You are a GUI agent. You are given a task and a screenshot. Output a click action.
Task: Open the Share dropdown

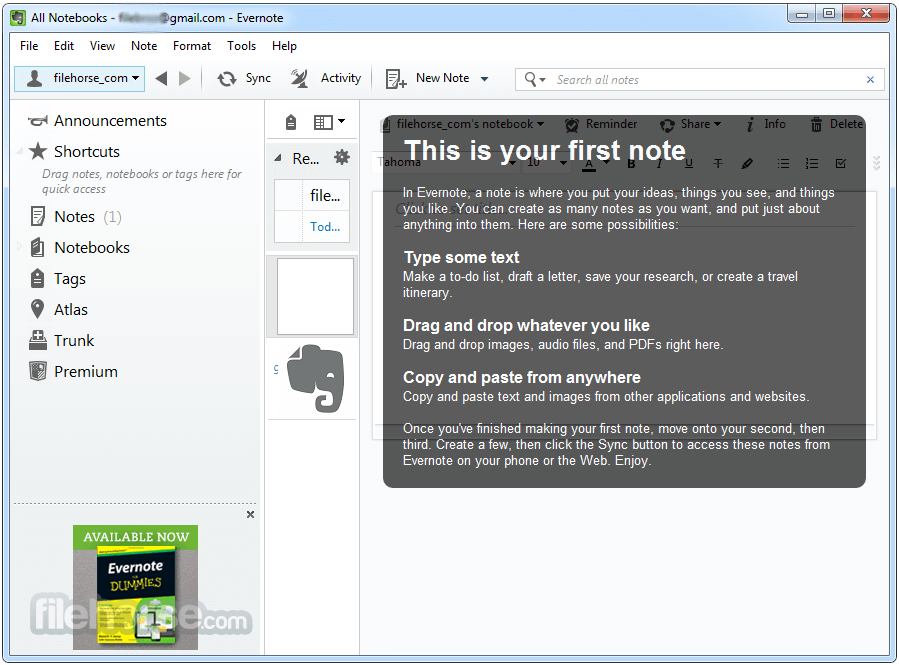point(690,124)
